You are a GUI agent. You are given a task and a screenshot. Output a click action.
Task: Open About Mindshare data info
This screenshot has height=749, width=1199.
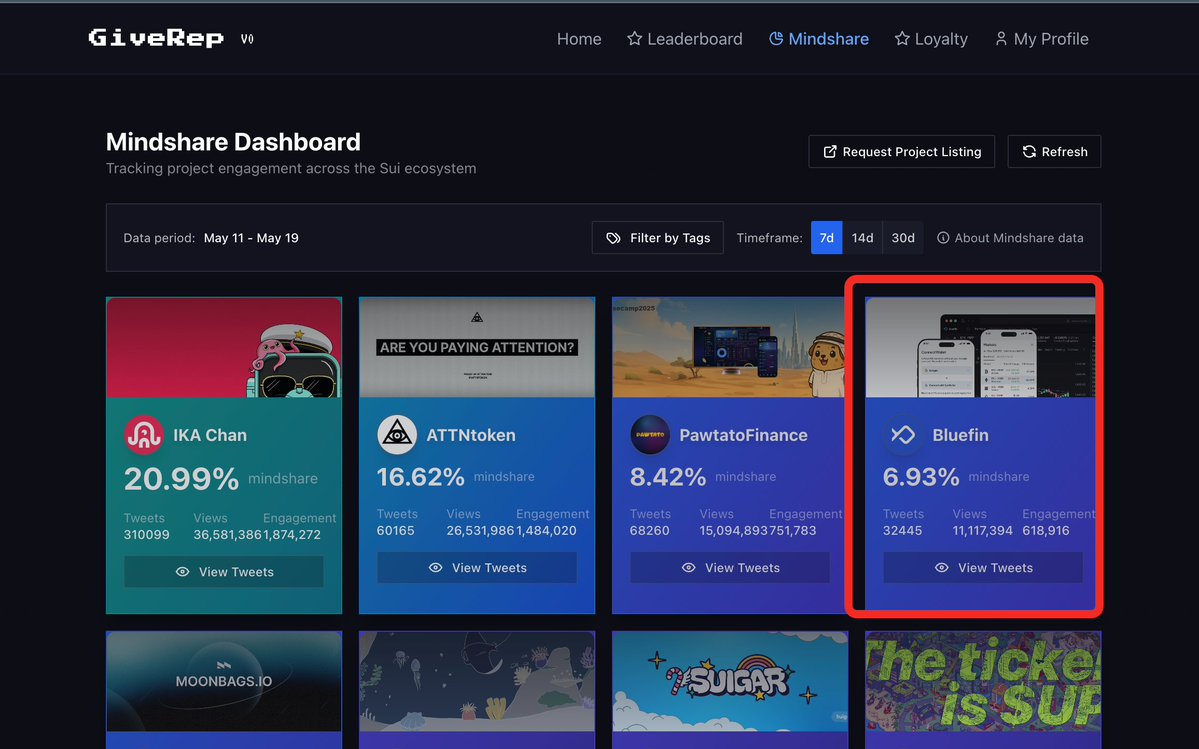tap(1010, 238)
